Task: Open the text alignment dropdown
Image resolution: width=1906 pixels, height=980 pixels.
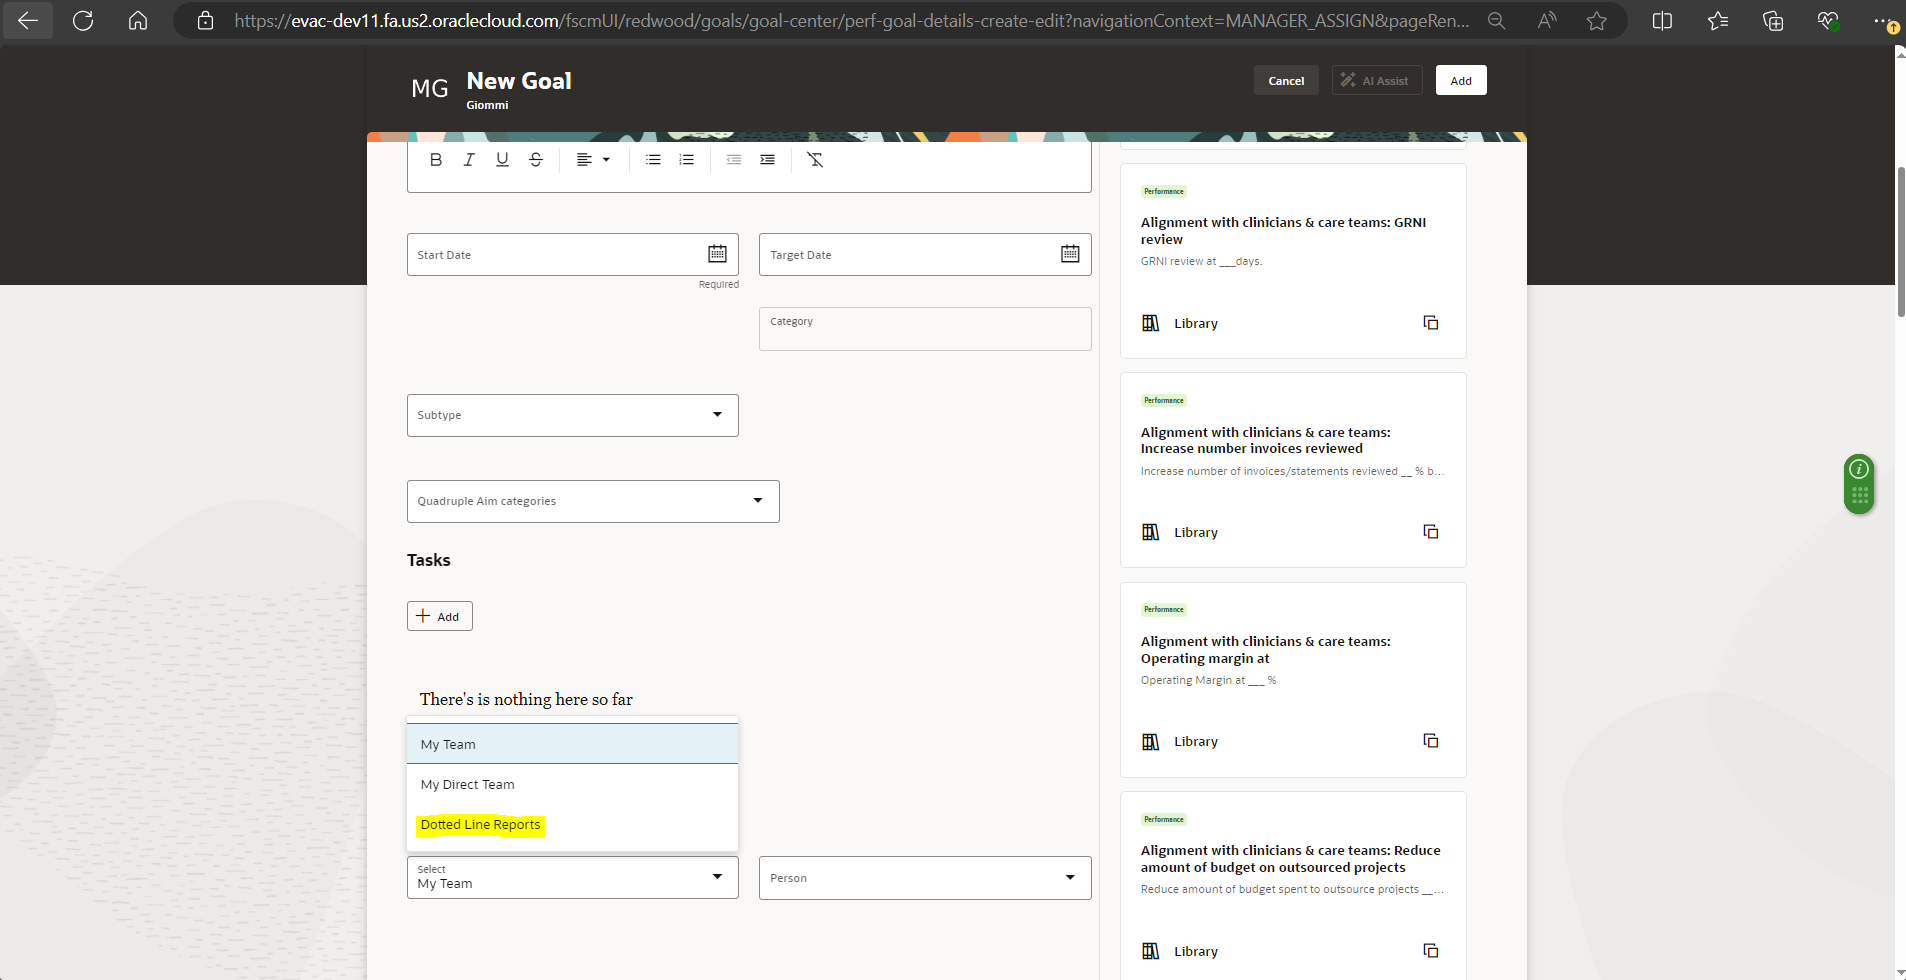Action: 593,160
